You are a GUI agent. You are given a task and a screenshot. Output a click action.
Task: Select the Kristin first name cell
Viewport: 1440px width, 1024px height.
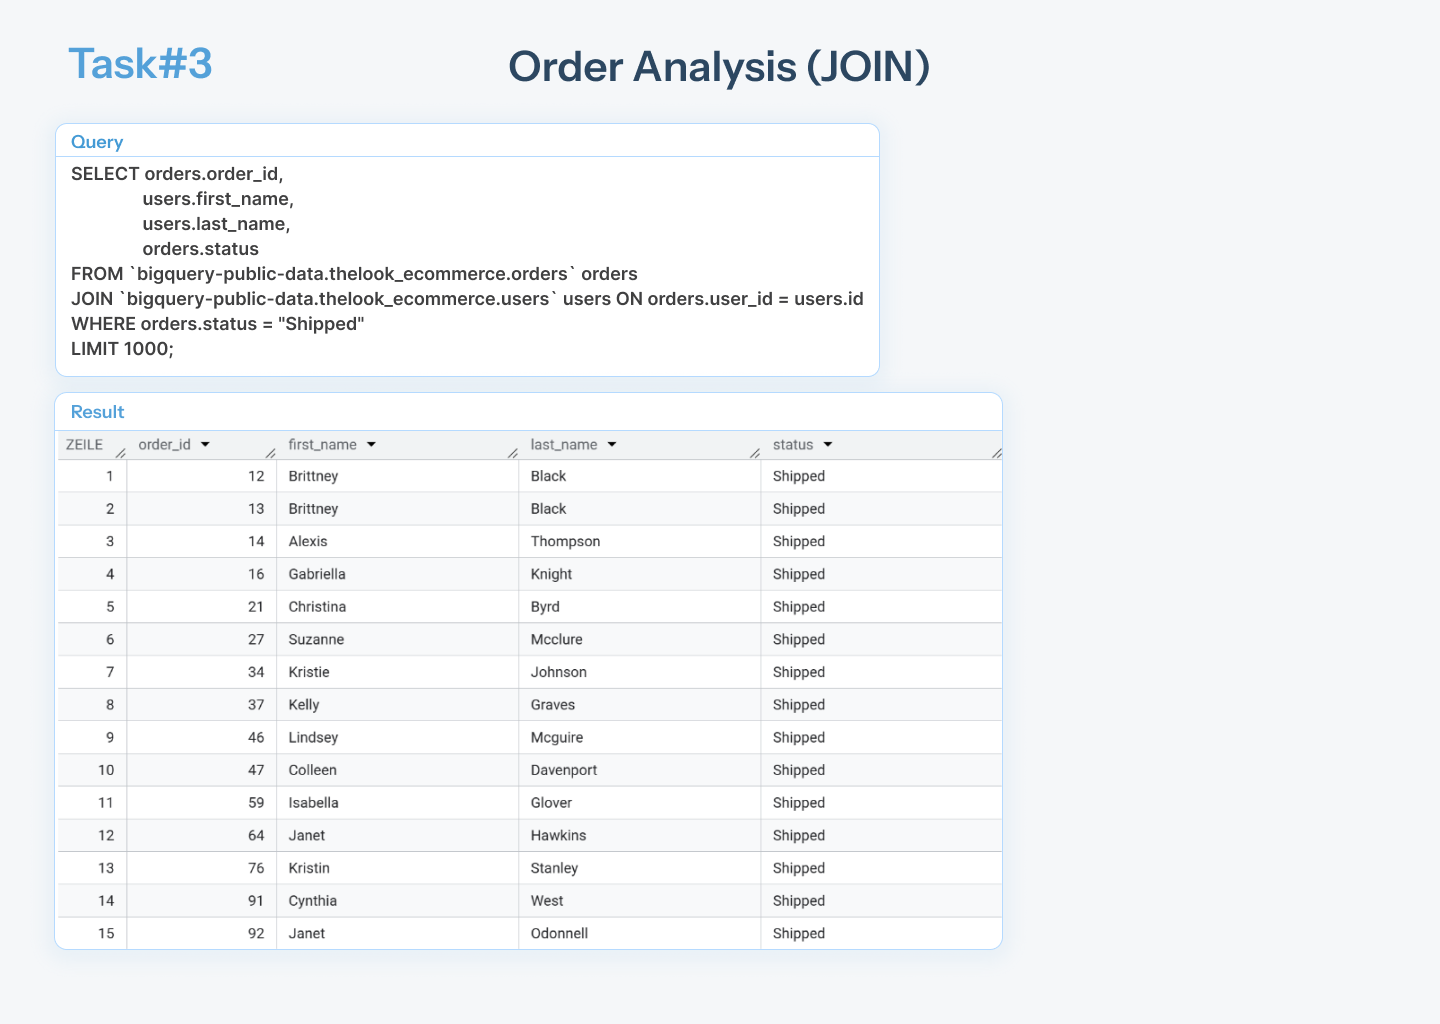click(398, 868)
